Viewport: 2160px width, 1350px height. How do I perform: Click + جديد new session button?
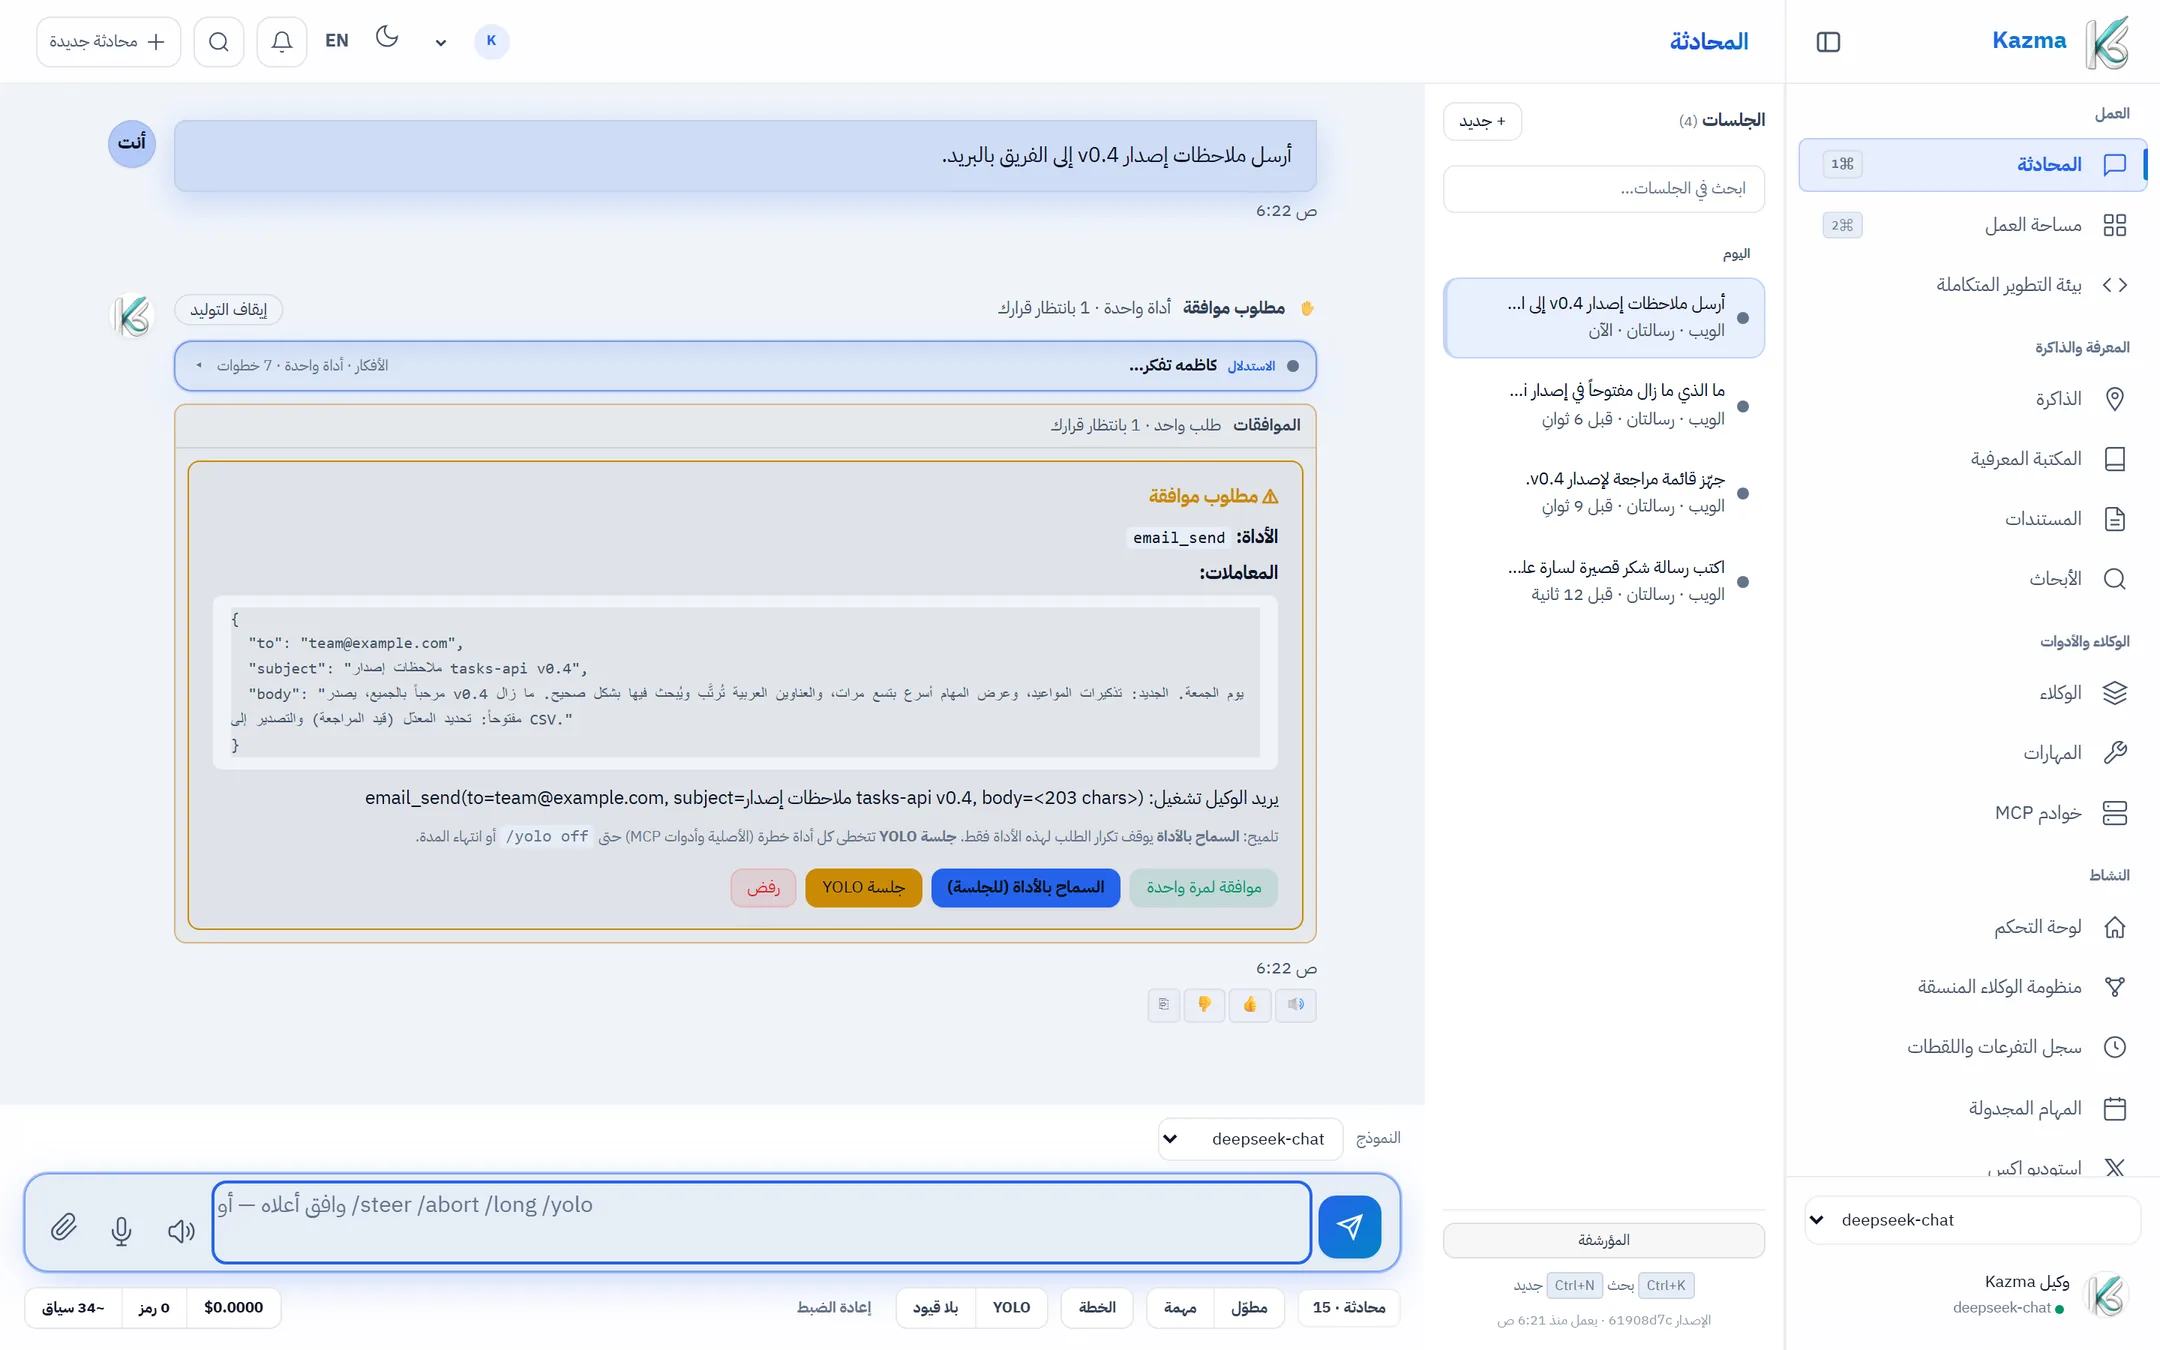(1482, 121)
